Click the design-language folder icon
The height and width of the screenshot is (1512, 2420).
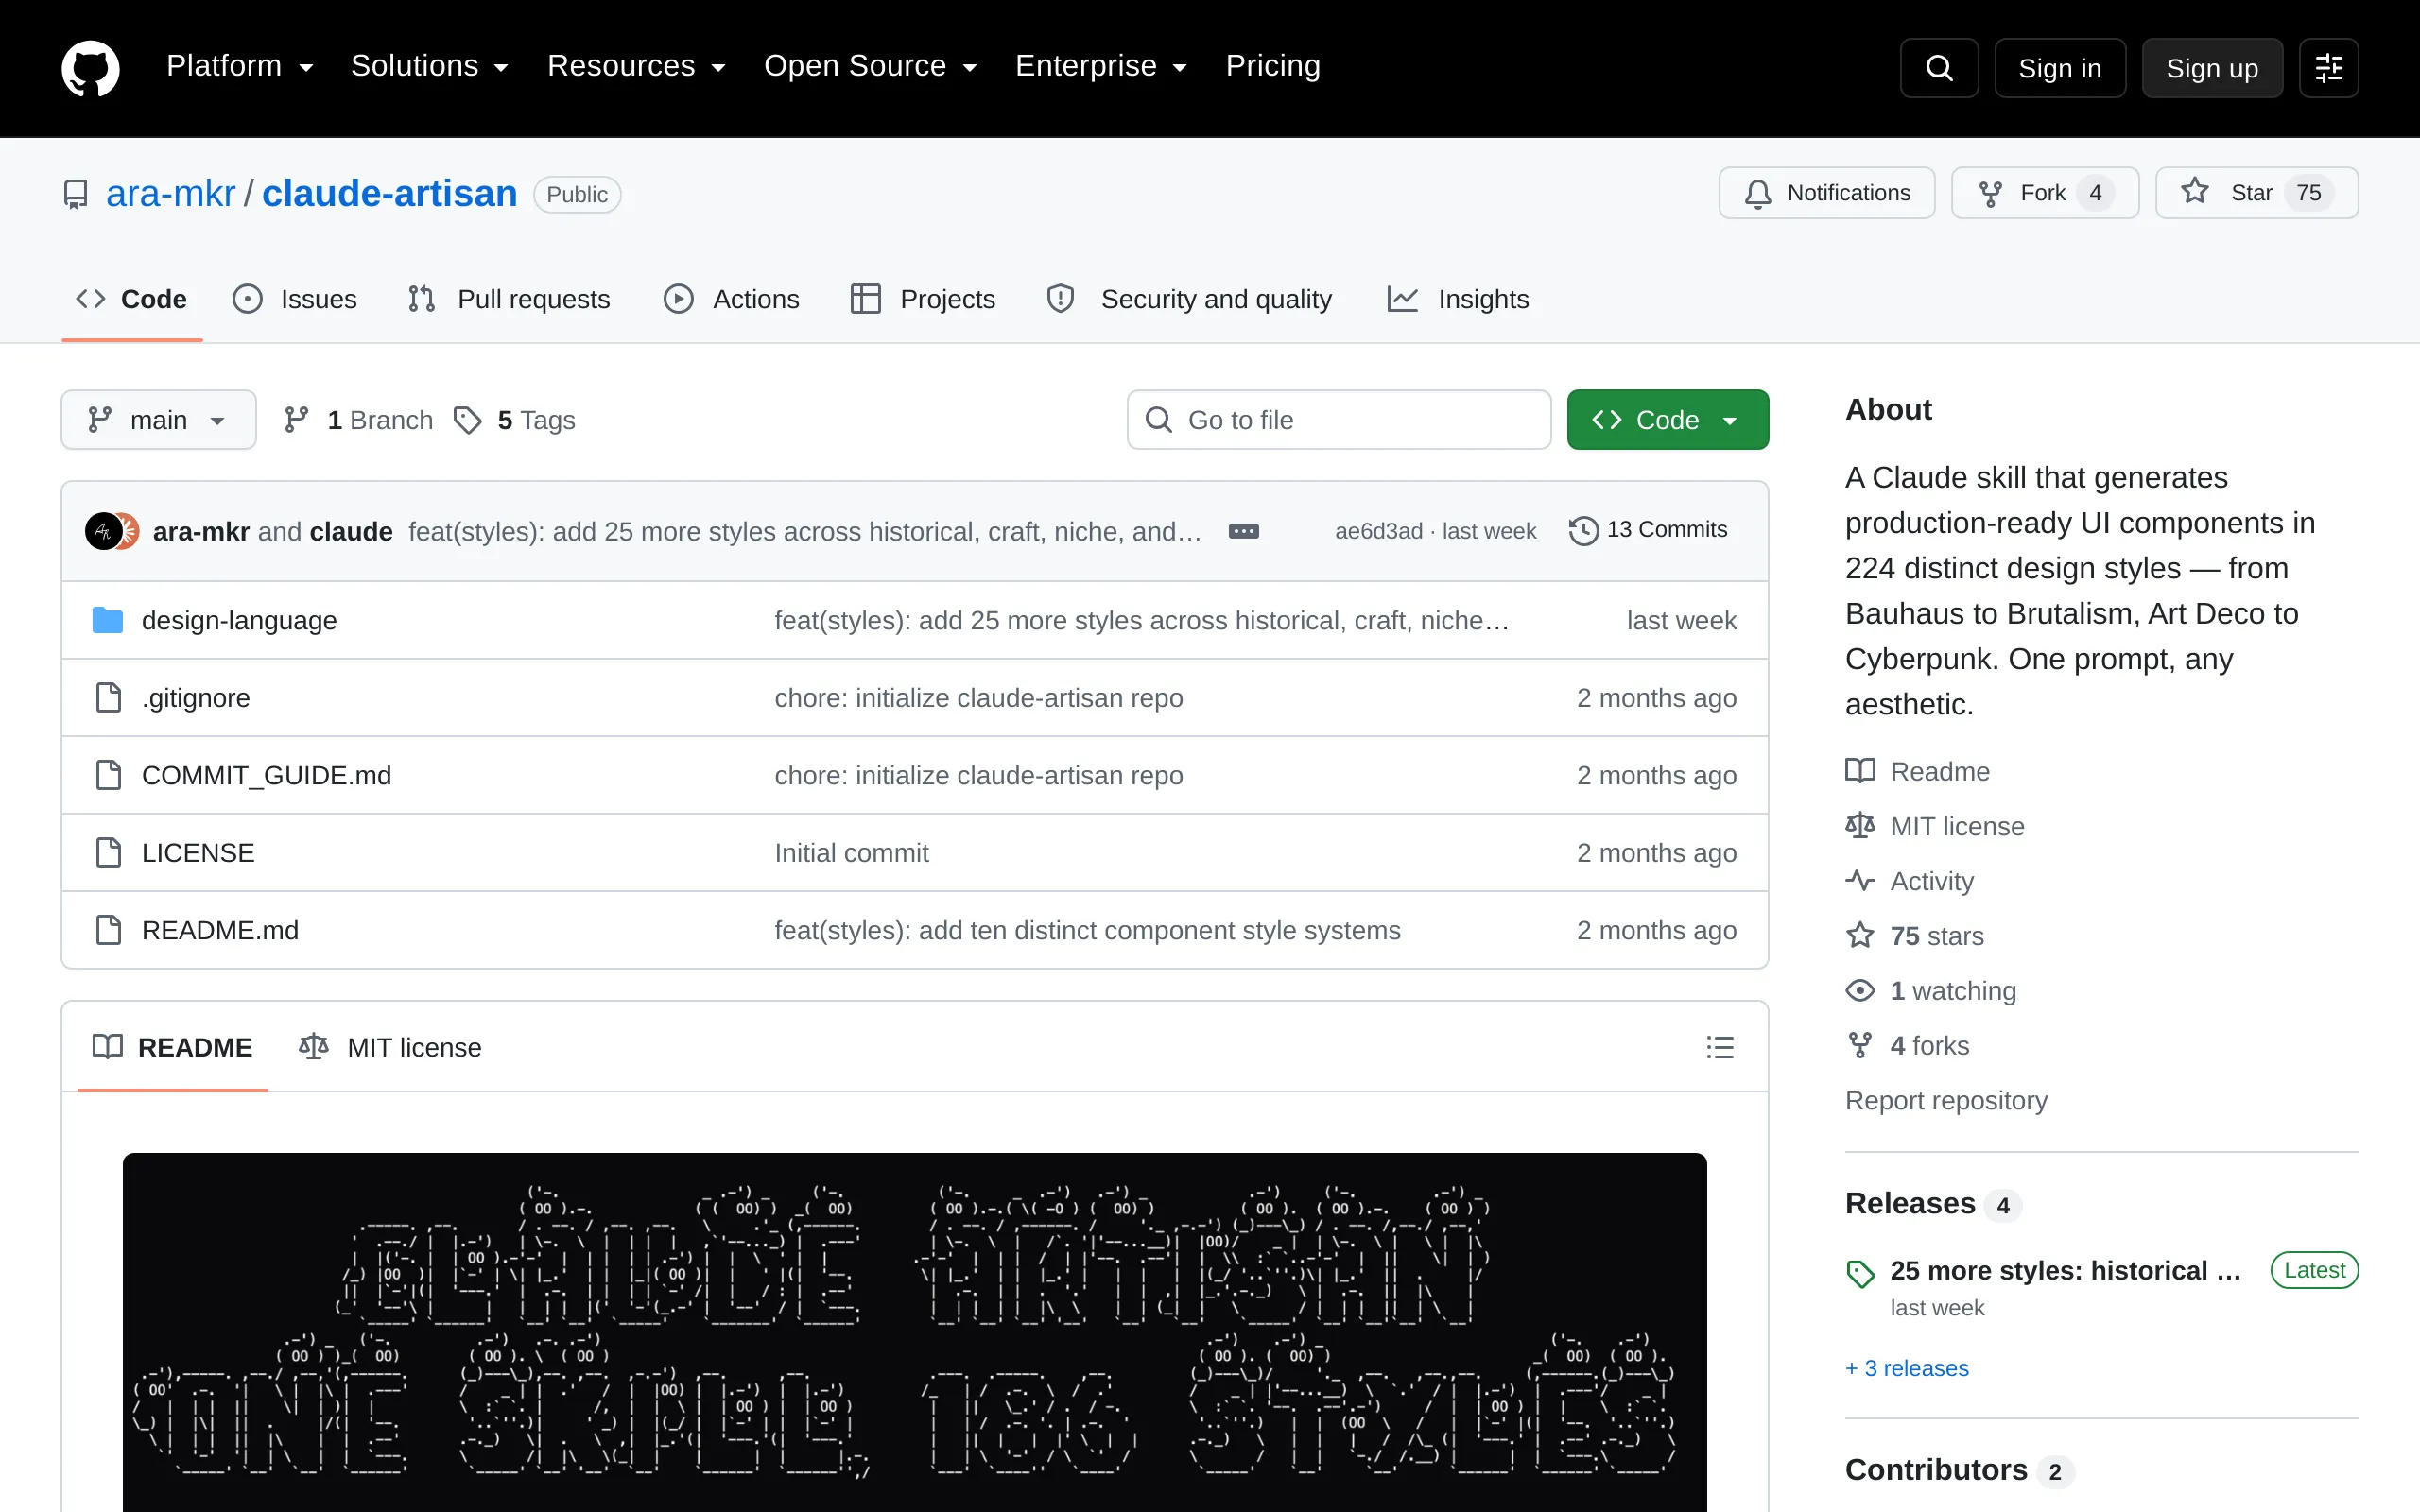(108, 620)
